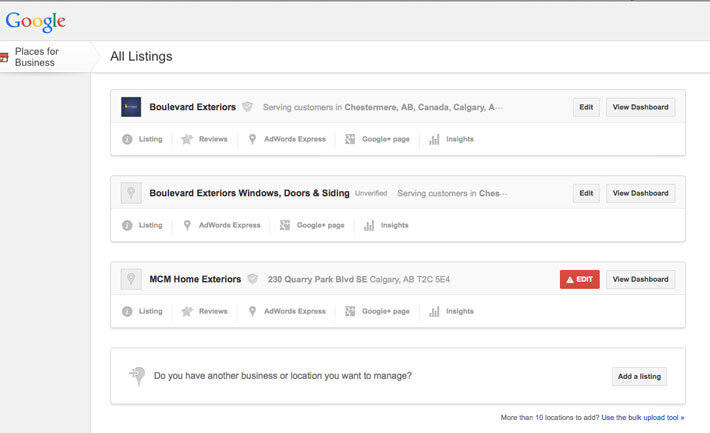Click verified shield next to MCM Home Exteriors
The height and width of the screenshot is (433, 710).
click(x=253, y=279)
